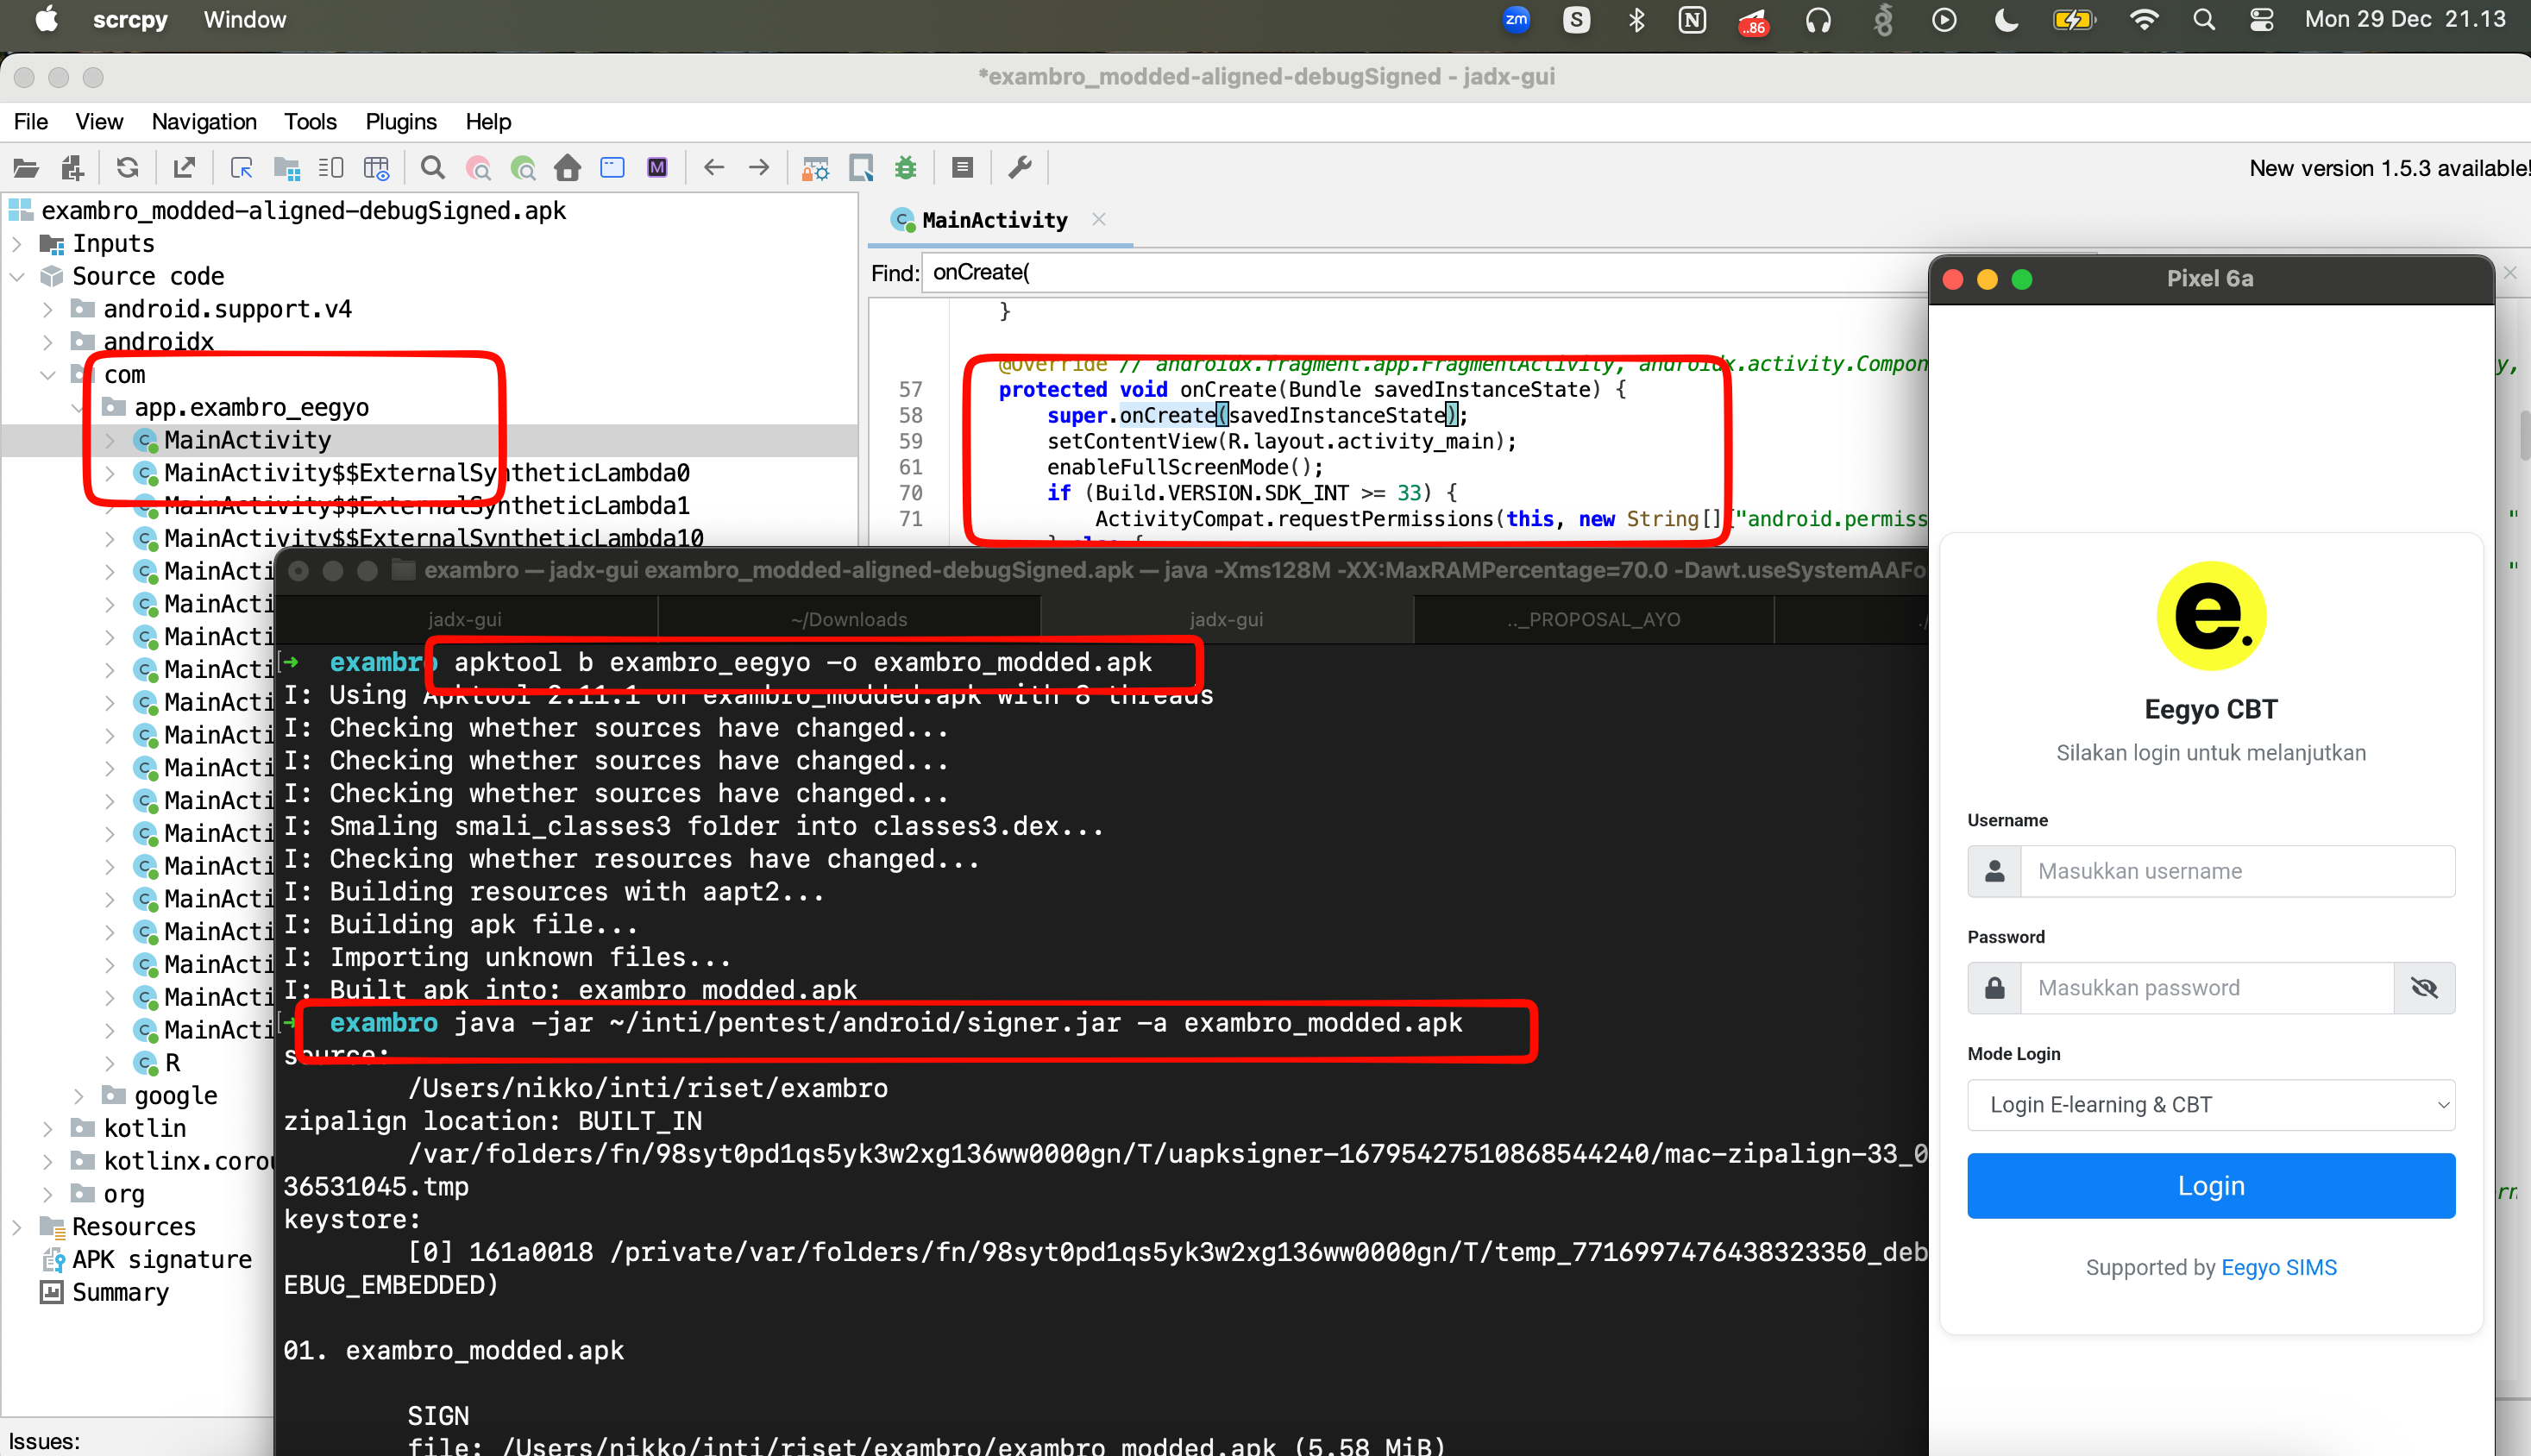Expand the Inputs tree node
2531x1456 pixels.
point(17,243)
